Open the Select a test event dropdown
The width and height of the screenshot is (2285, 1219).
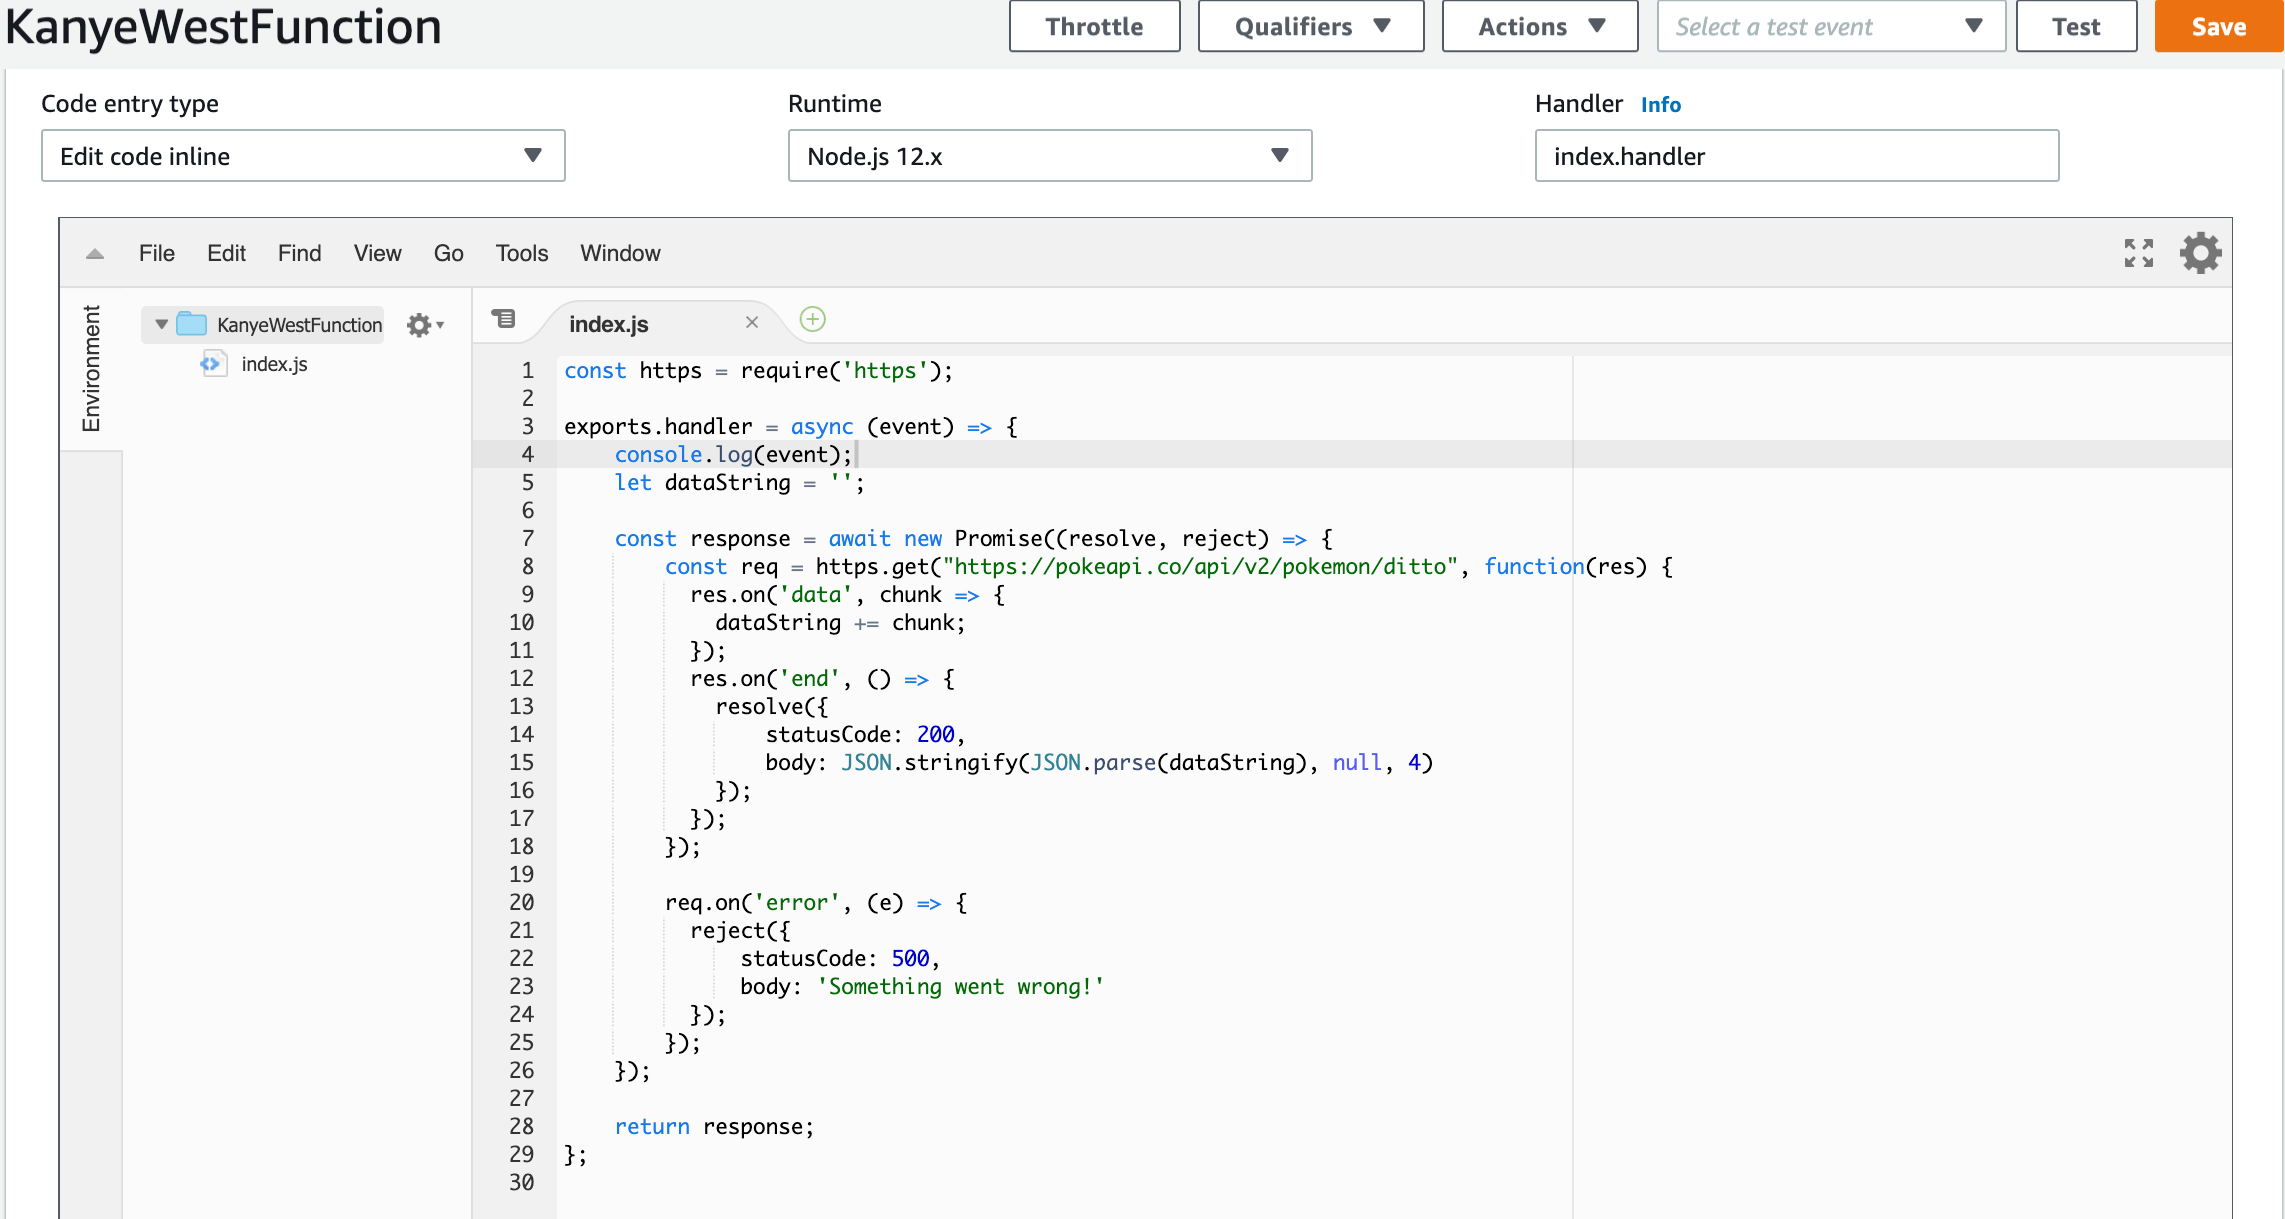click(1832, 27)
